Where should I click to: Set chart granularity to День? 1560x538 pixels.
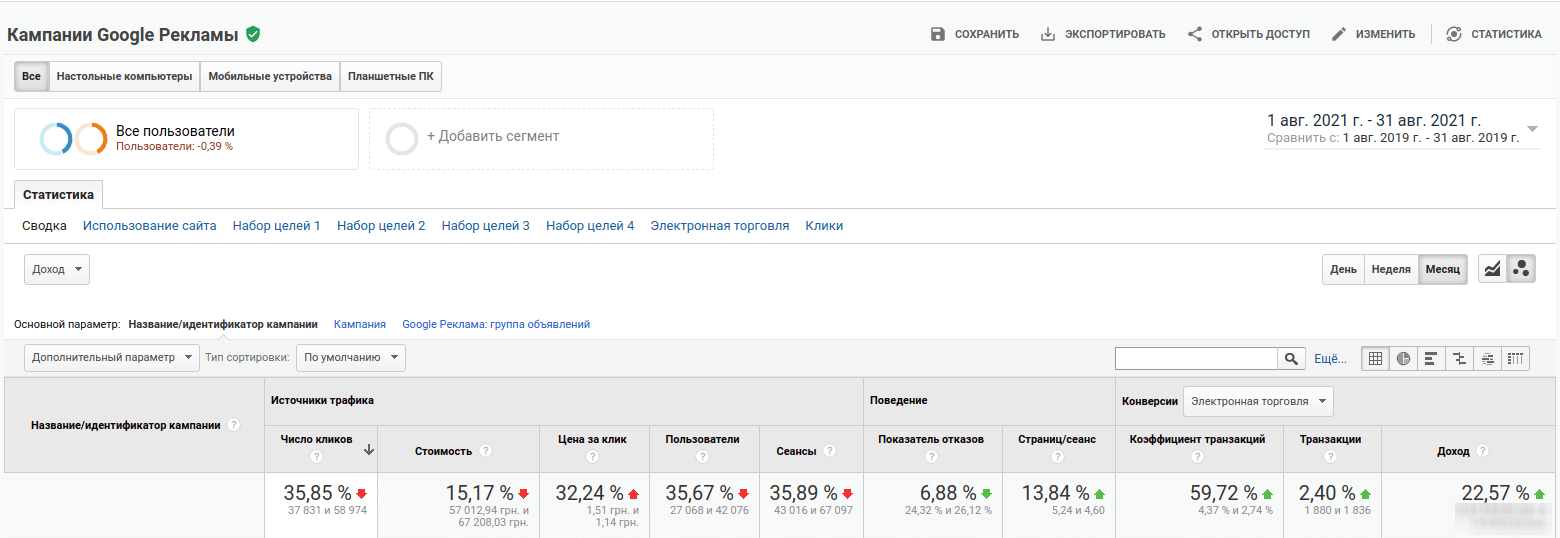pyautogui.click(x=1344, y=269)
